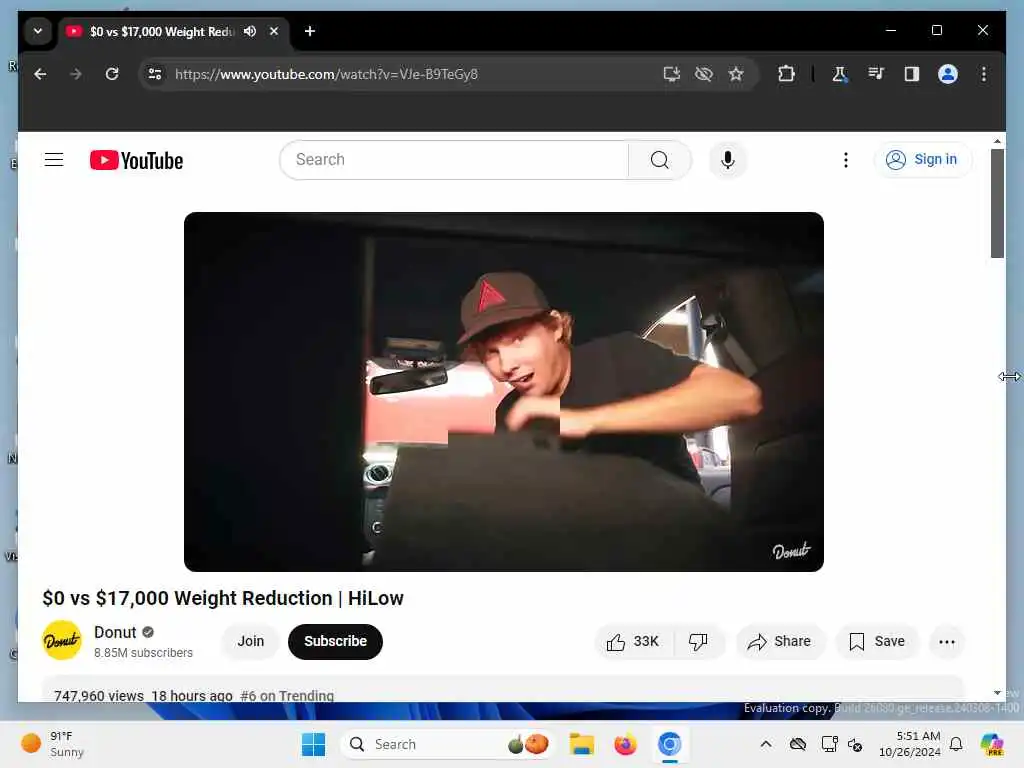Open the tracking protection eye icon

(x=704, y=74)
